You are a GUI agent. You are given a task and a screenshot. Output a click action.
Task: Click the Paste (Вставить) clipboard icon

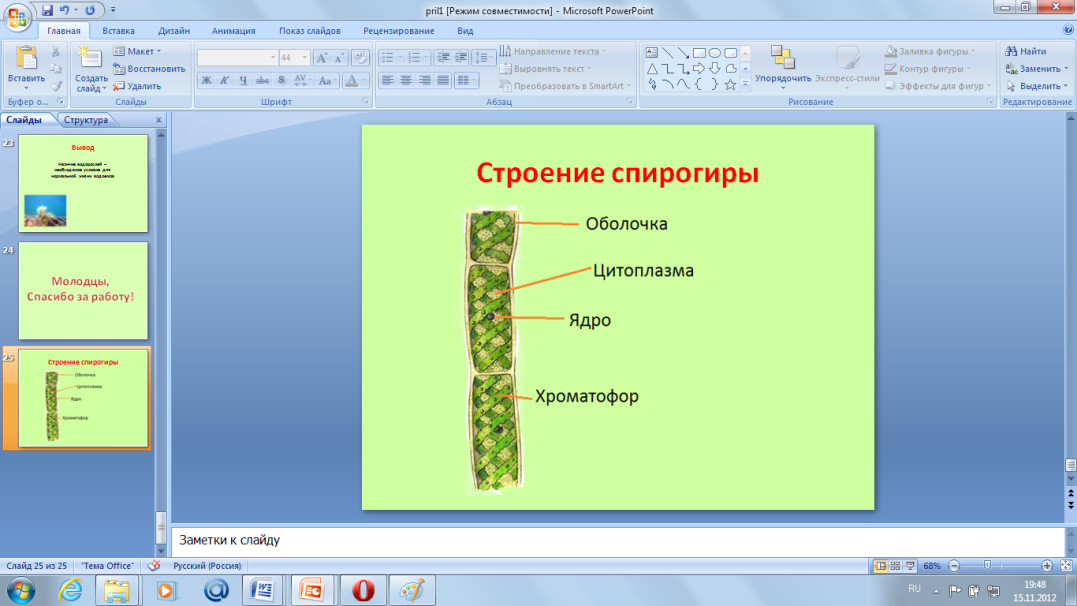[x=25, y=61]
